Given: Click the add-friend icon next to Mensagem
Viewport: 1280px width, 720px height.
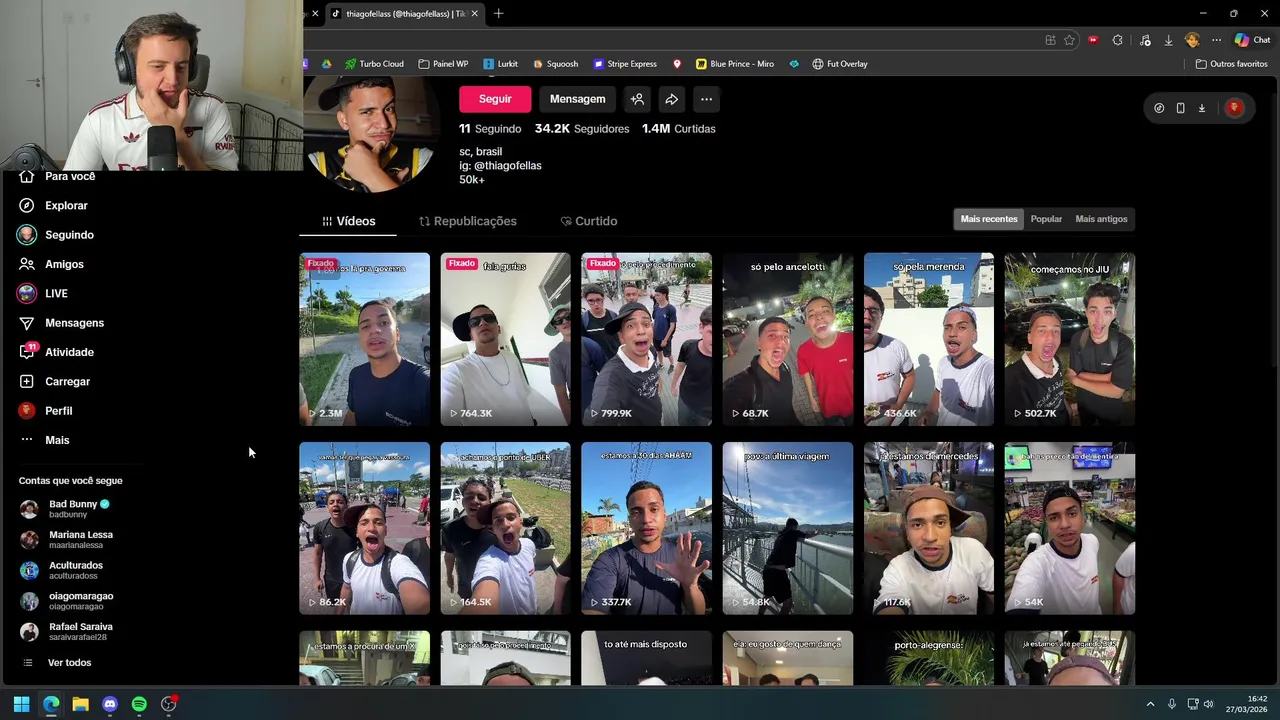Looking at the screenshot, I should tap(637, 99).
